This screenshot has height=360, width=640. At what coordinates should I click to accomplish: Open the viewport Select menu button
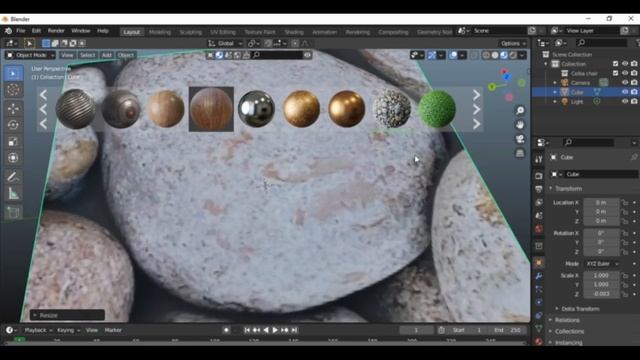87,55
